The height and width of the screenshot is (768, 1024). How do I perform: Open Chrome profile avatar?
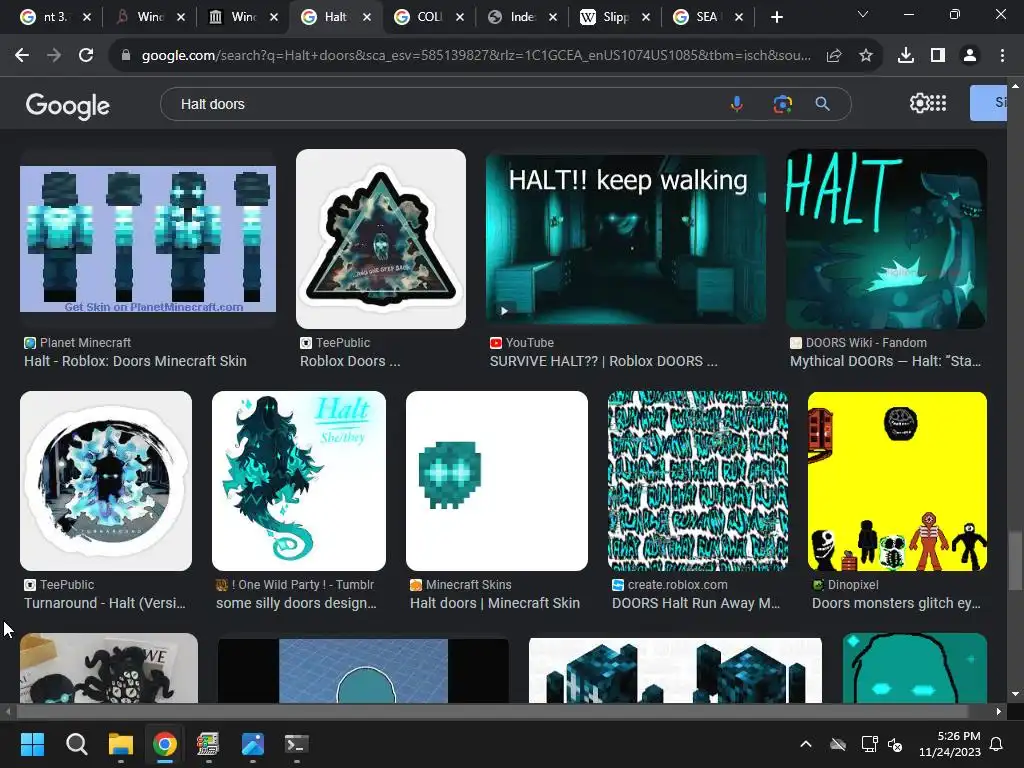[970, 56]
